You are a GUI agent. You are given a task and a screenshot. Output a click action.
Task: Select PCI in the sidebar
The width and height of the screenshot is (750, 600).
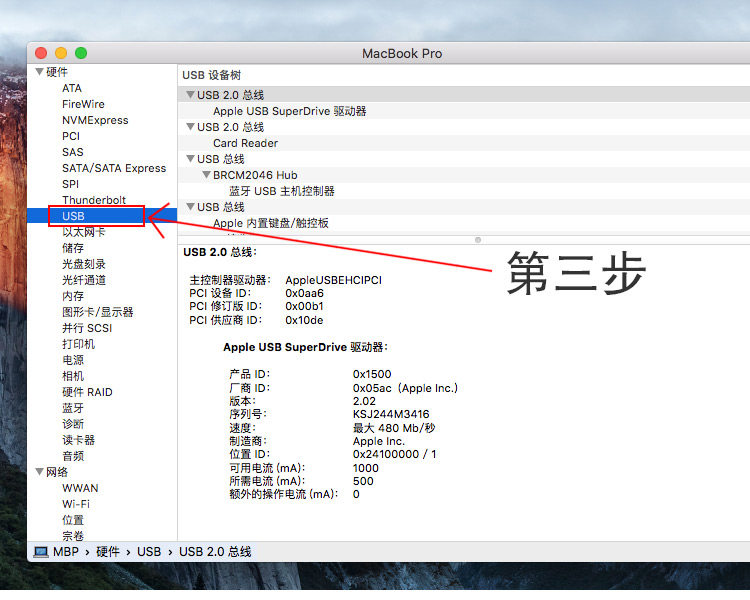(71, 136)
